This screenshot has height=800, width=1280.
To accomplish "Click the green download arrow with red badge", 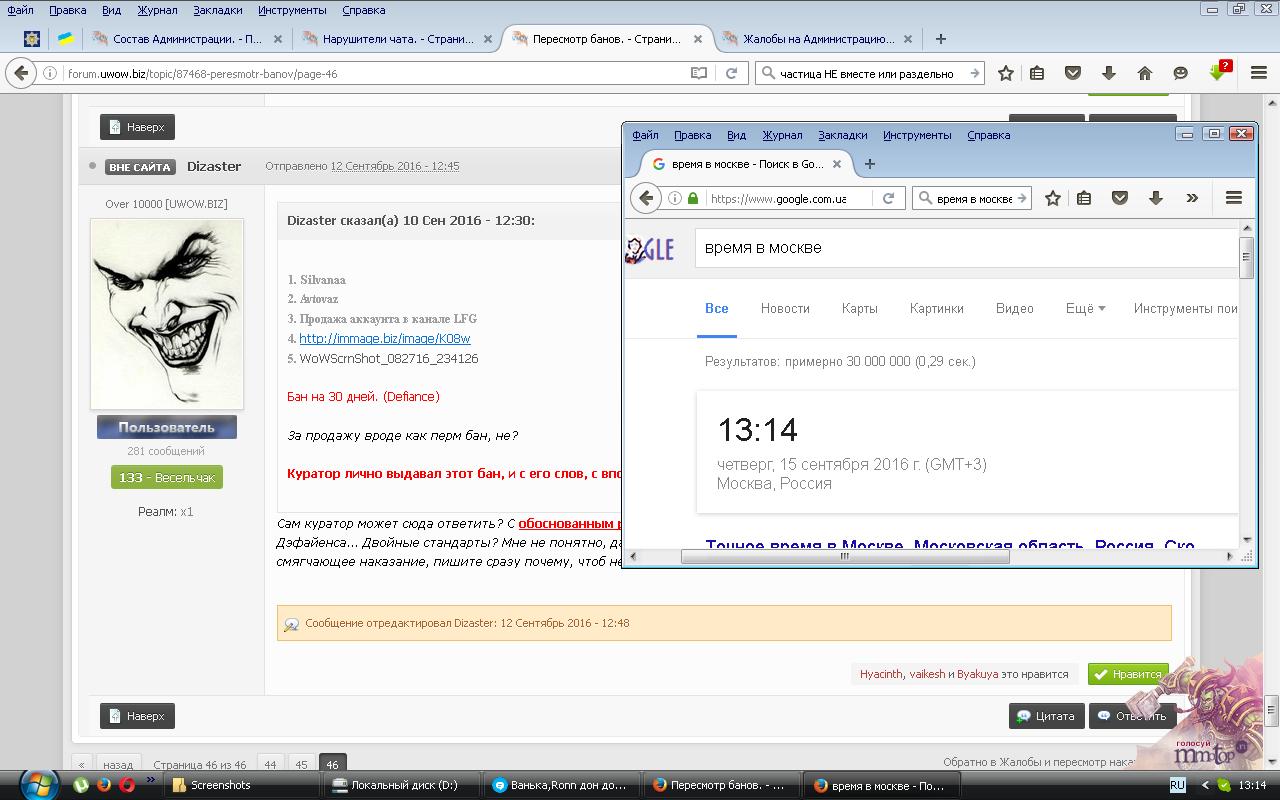I will click(1218, 73).
